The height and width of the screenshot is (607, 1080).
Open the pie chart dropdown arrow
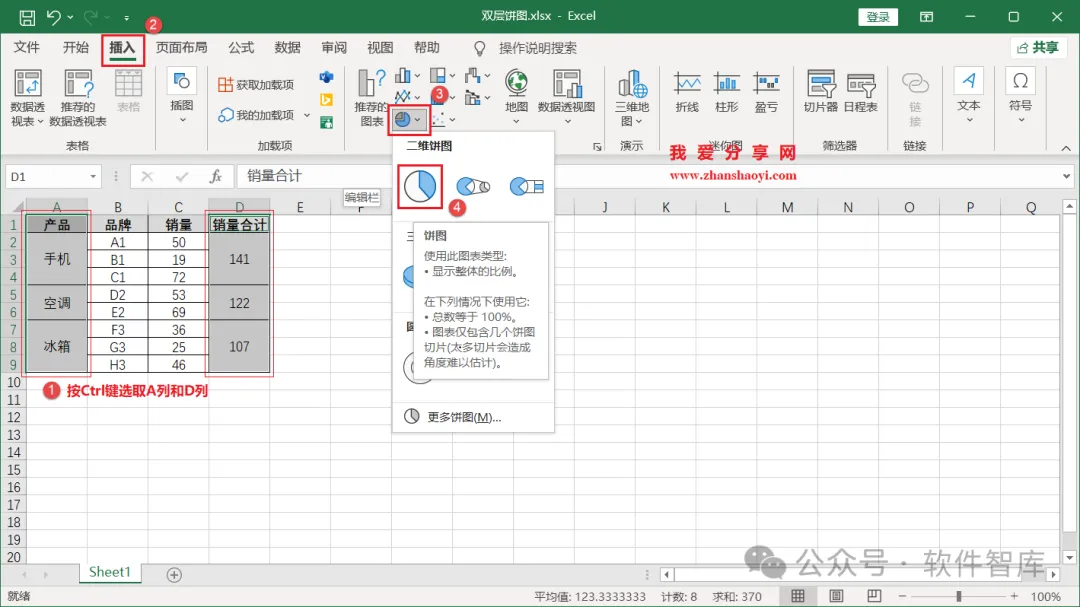[417, 120]
